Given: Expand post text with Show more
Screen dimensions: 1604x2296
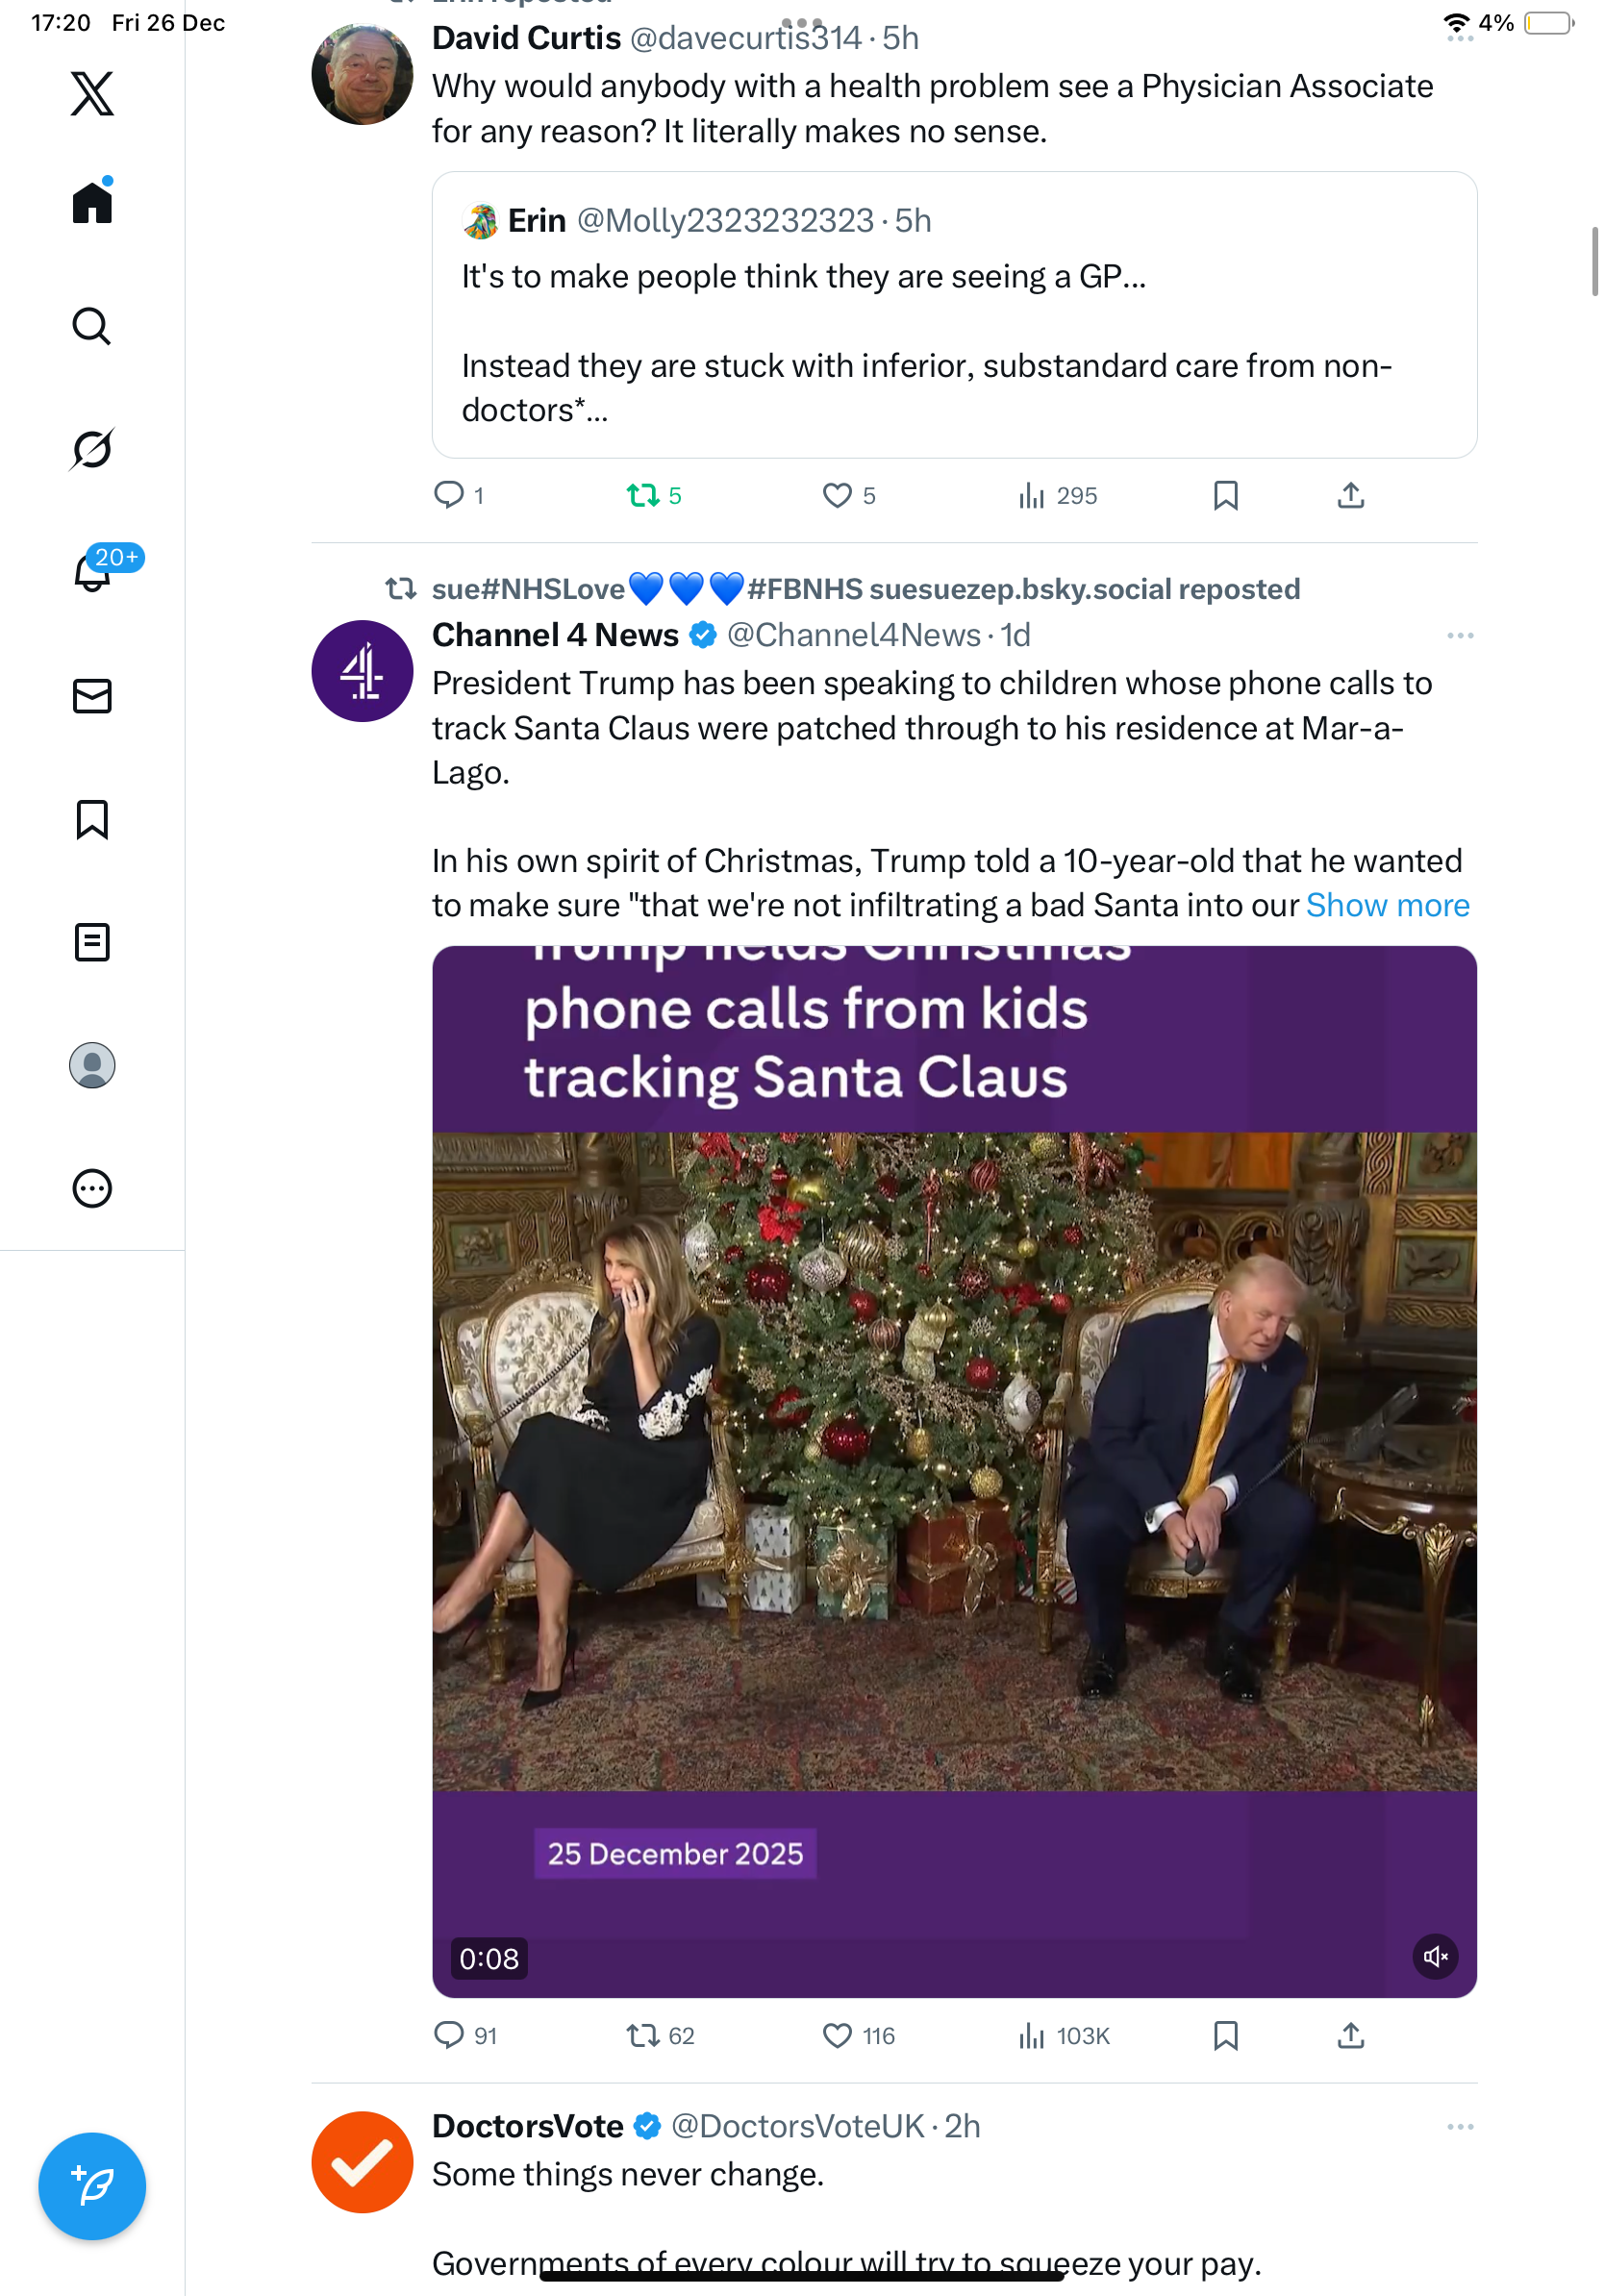Looking at the screenshot, I should [x=1387, y=905].
